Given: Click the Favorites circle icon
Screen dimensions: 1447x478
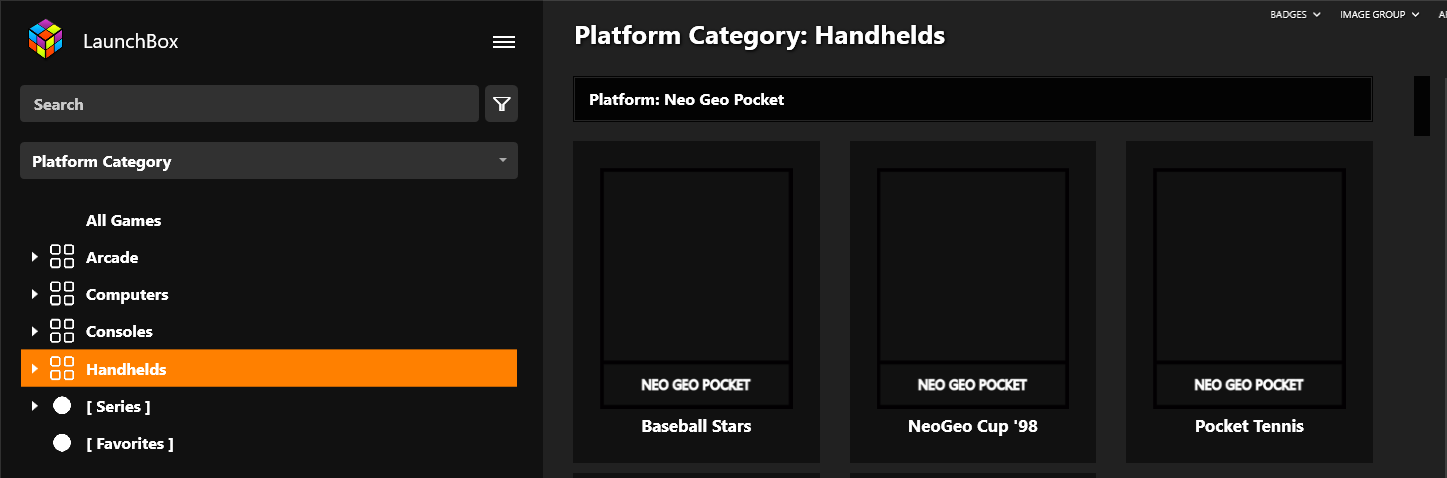Looking at the screenshot, I should (62, 443).
